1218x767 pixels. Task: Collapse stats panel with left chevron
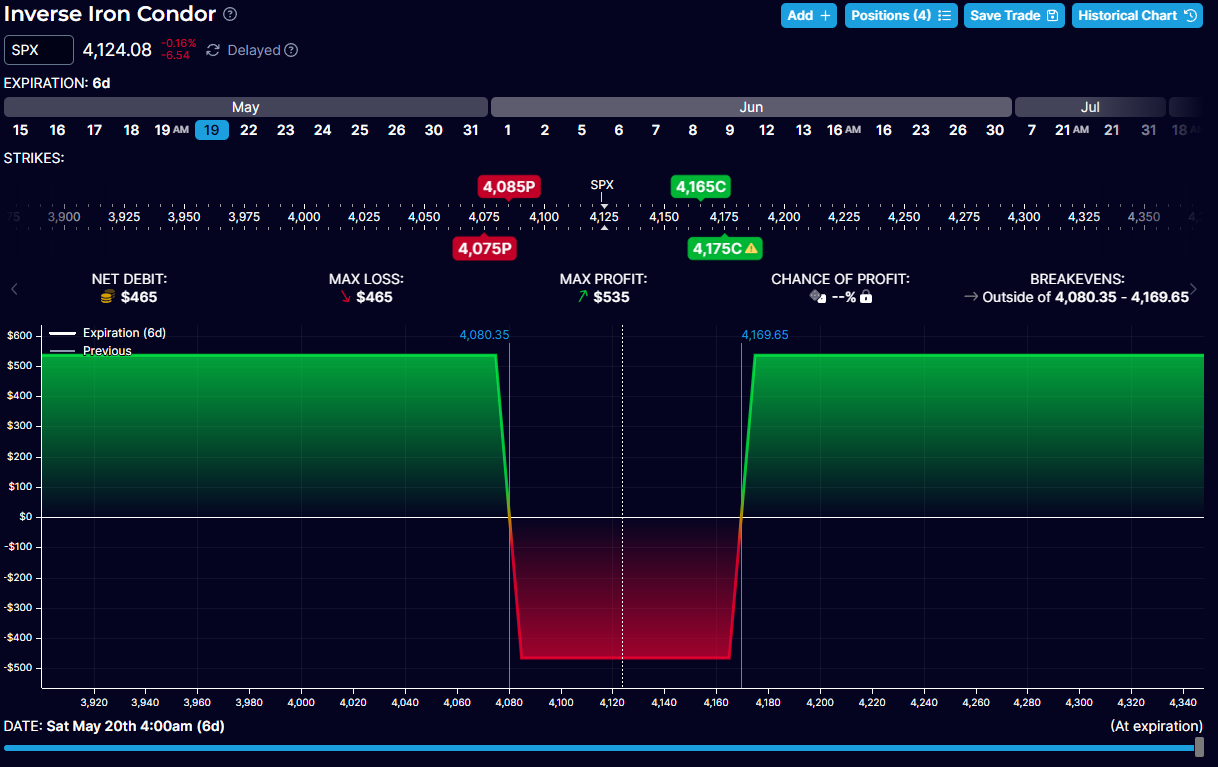[x=14, y=289]
